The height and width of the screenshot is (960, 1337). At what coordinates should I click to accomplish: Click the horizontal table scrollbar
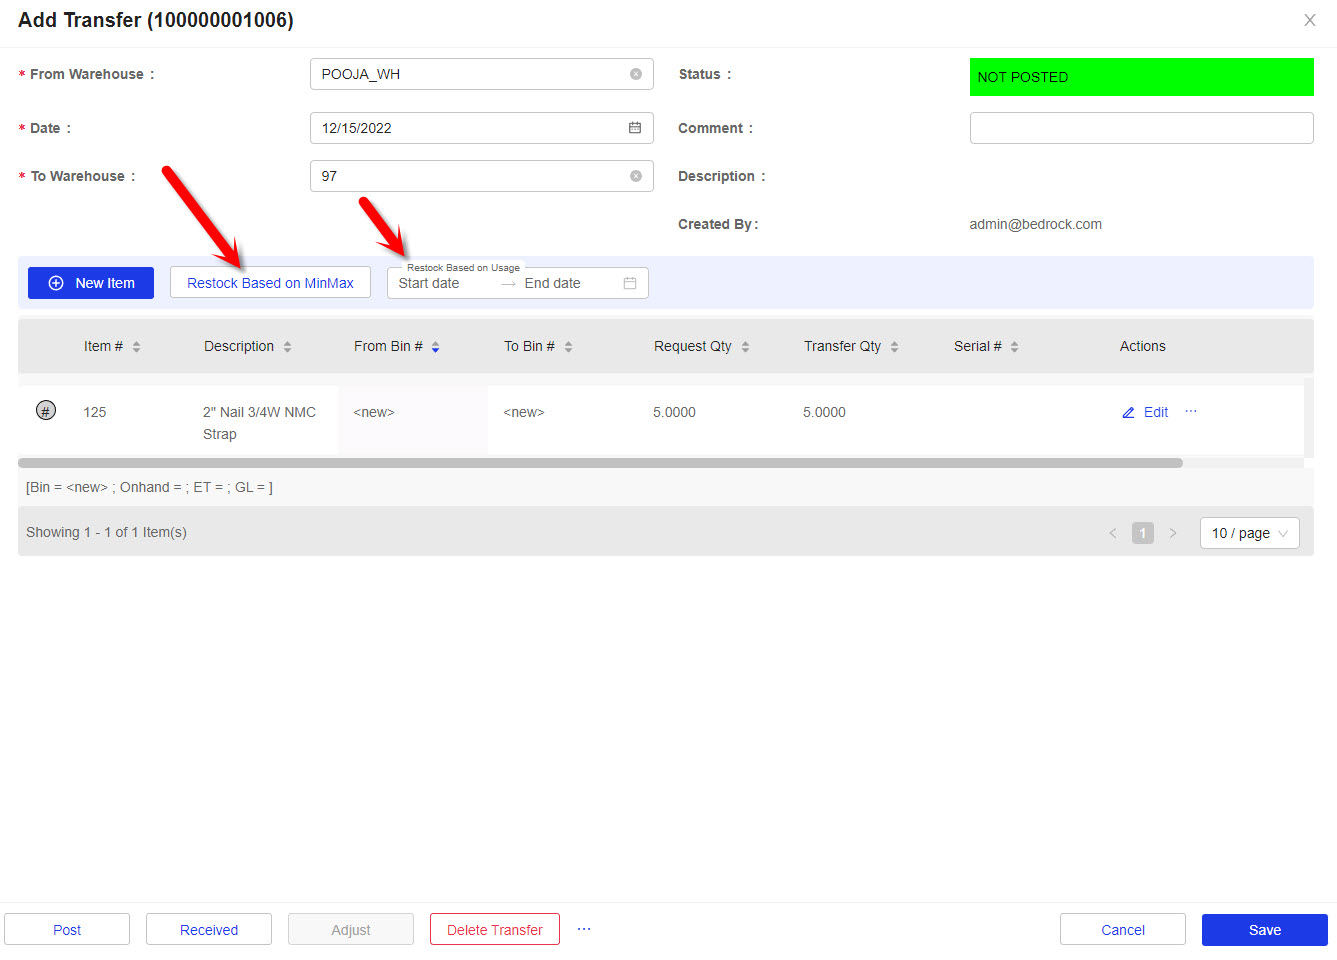pyautogui.click(x=600, y=463)
